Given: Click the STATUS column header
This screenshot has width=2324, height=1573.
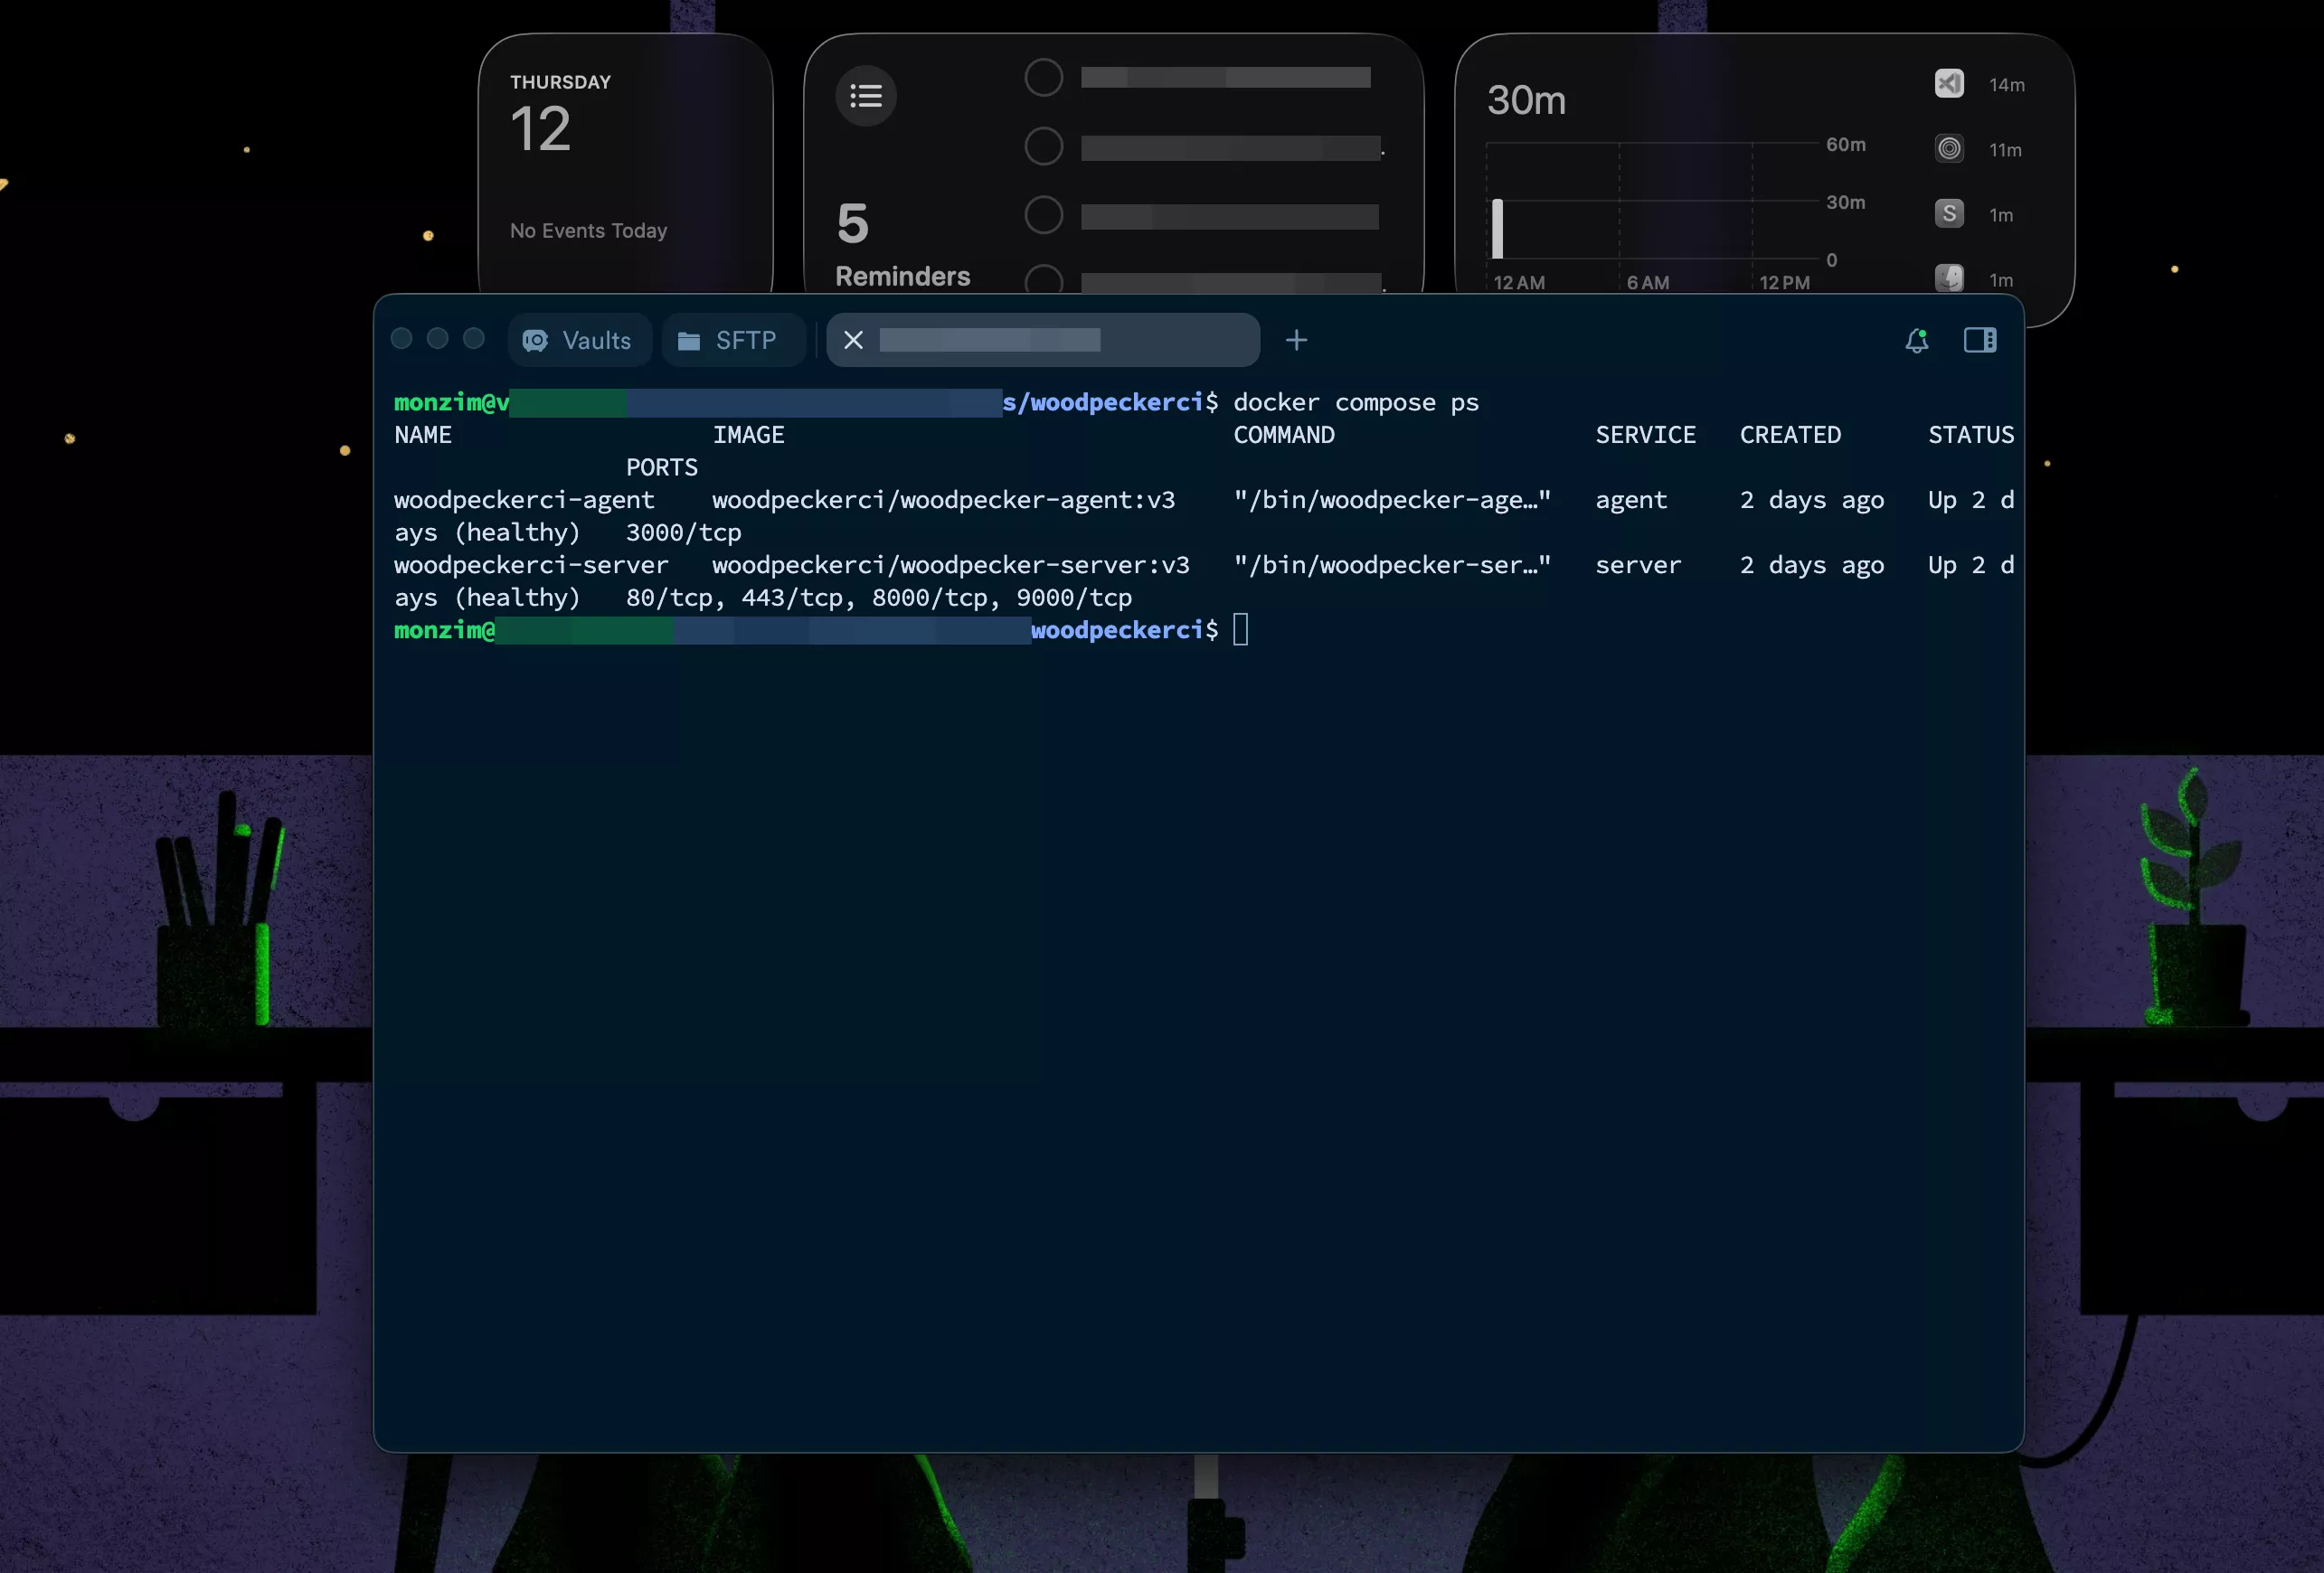Looking at the screenshot, I should [1971, 435].
